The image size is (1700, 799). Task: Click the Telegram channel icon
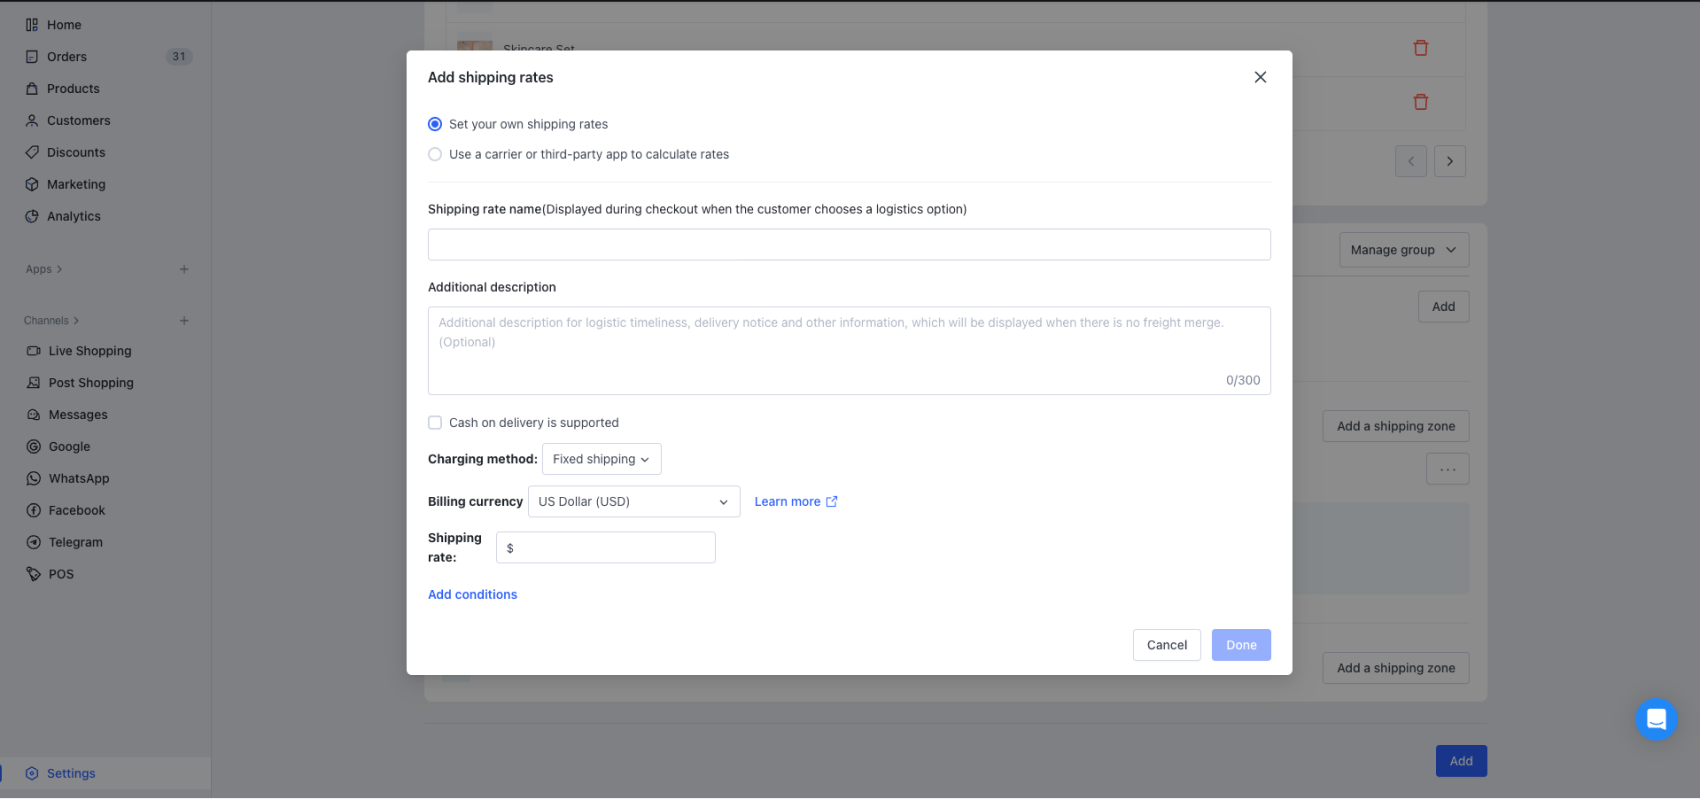point(34,542)
